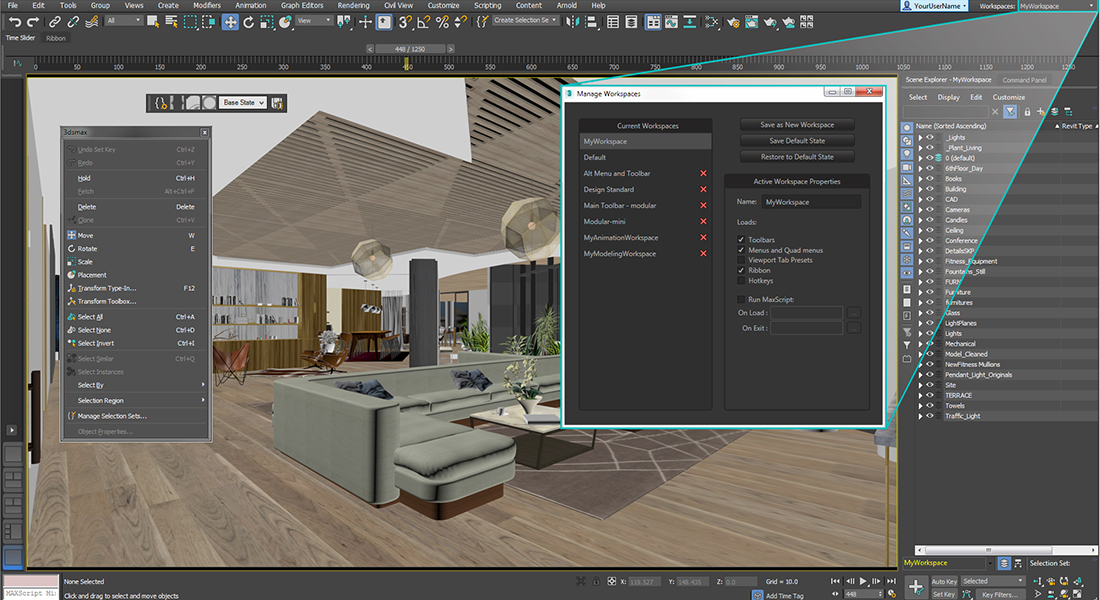This screenshot has width=1100, height=600.
Task: Delete the Design Standard workspace with red X
Action: pos(703,189)
